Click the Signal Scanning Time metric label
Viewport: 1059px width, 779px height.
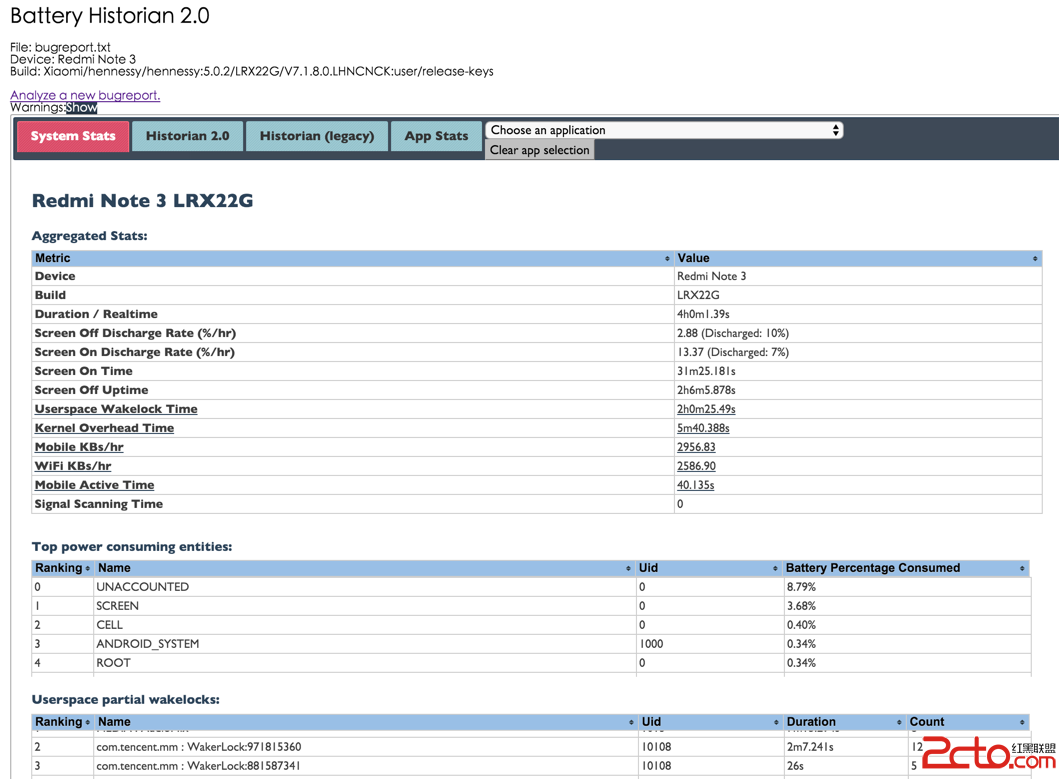pyautogui.click(x=99, y=504)
